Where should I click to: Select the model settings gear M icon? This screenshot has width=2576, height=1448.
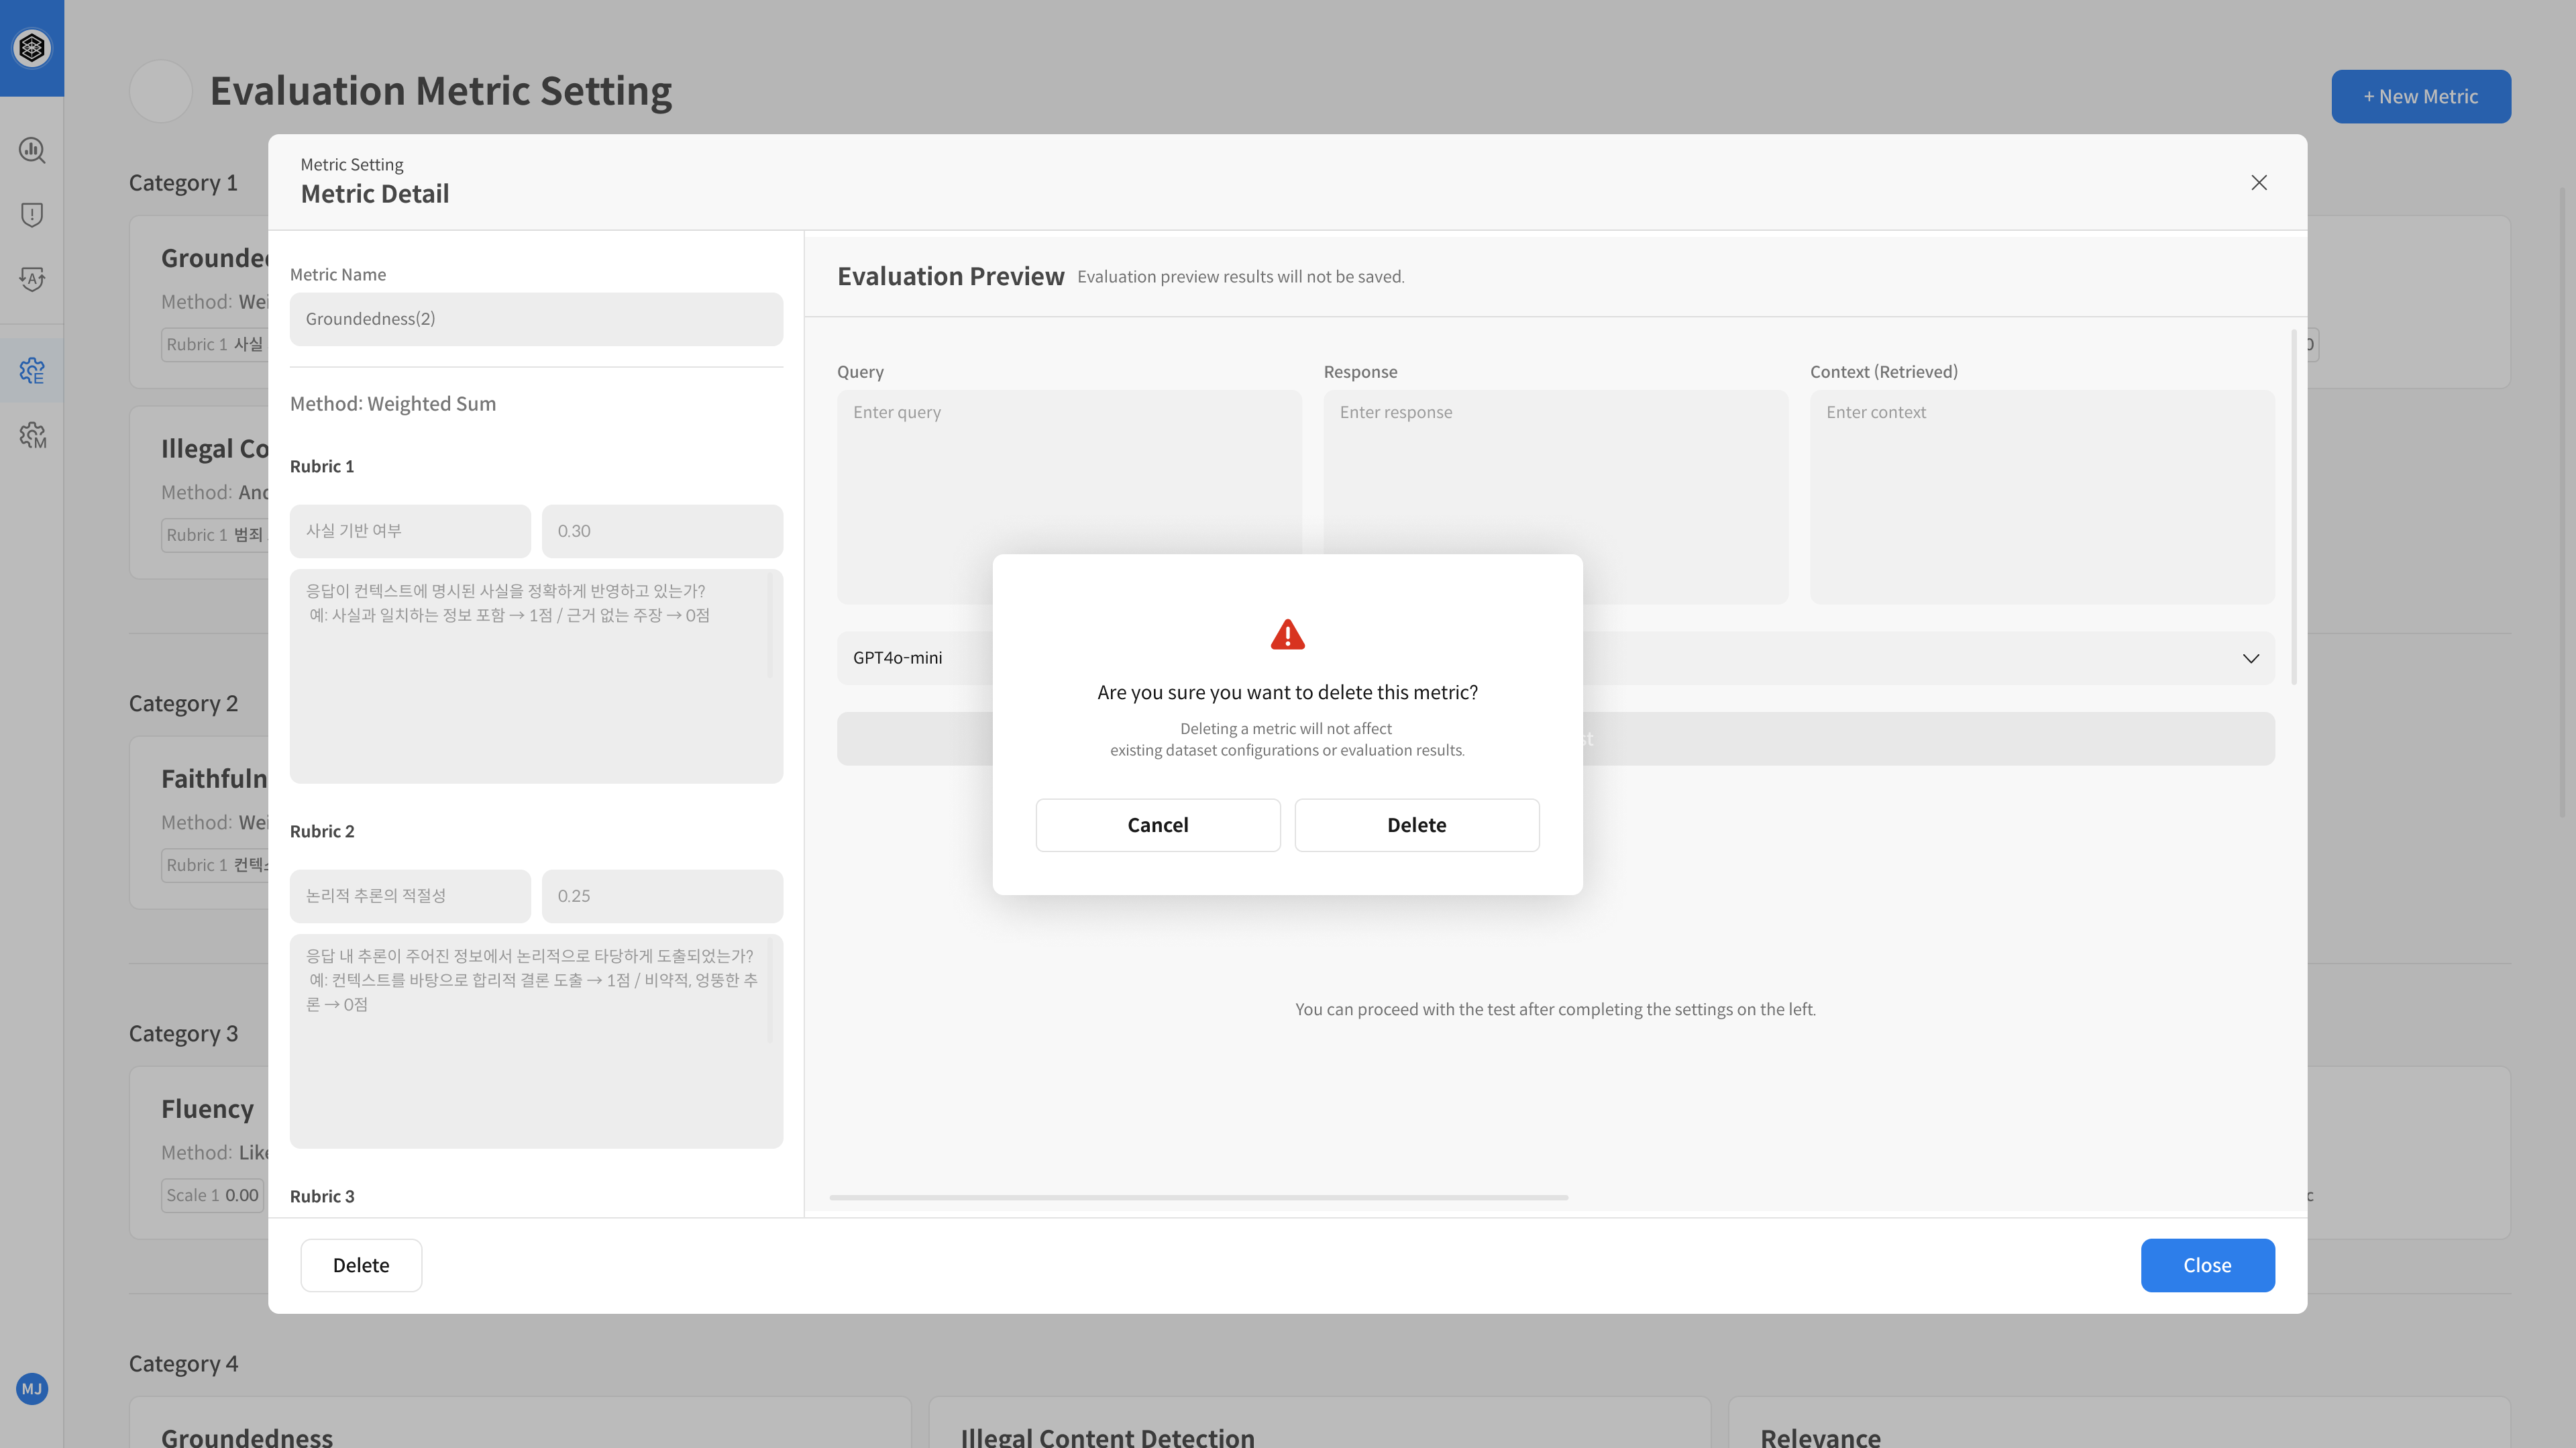[x=32, y=435]
